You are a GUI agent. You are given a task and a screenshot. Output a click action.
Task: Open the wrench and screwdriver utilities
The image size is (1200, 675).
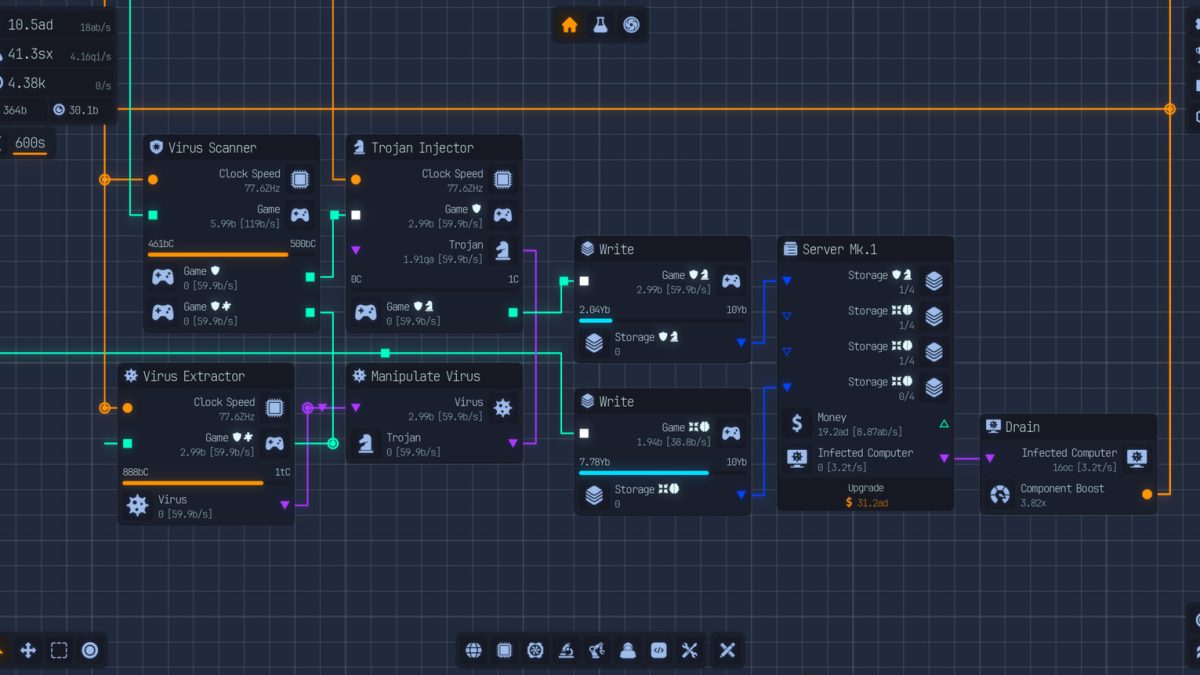(689, 651)
